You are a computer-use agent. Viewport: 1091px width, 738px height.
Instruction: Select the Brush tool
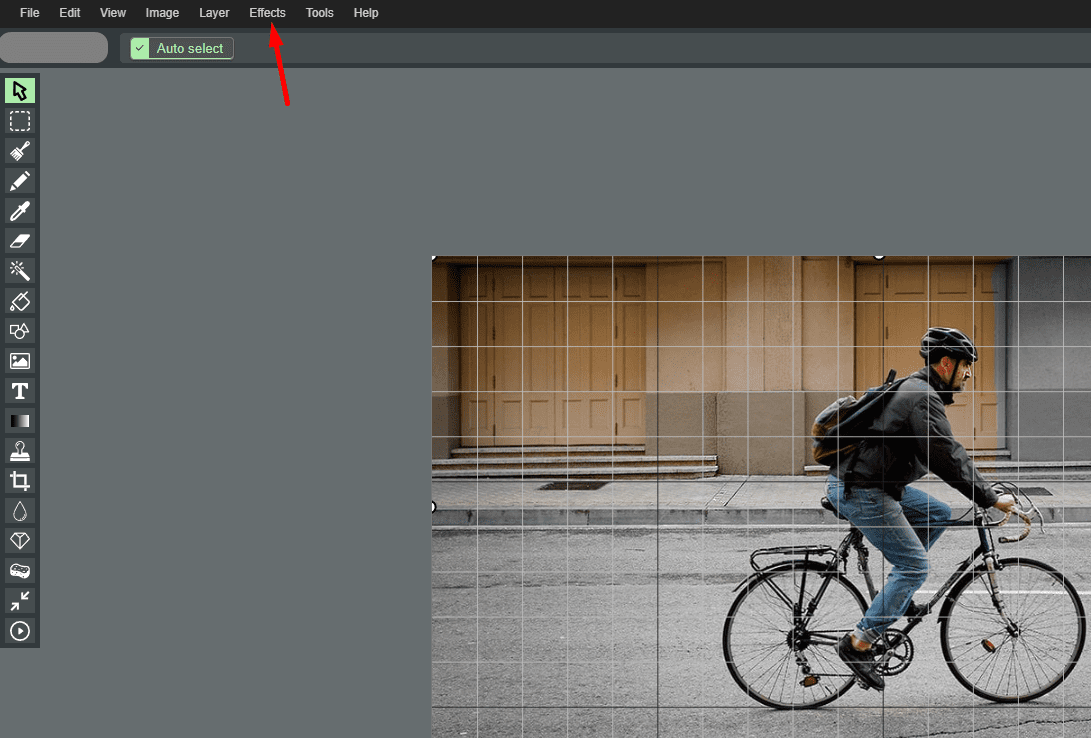point(20,151)
